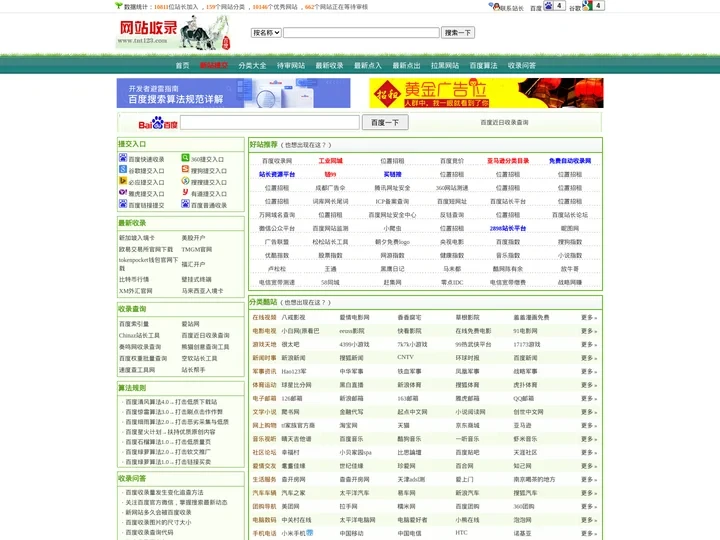Open the 中关村在线 link
This screenshot has width=720, height=540.
296,520
